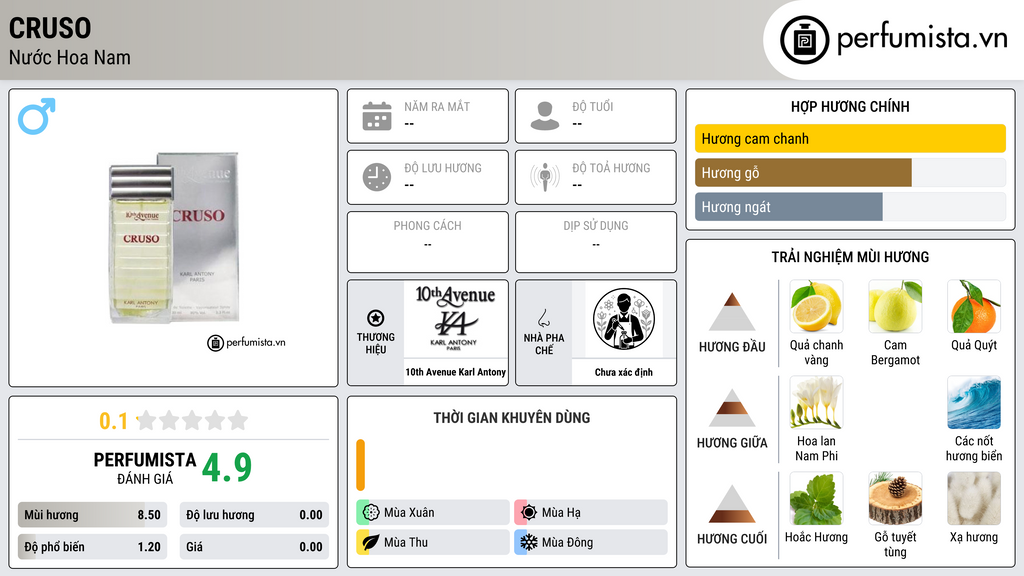
Task: Click the five-star rating row
Action: [x=193, y=420]
